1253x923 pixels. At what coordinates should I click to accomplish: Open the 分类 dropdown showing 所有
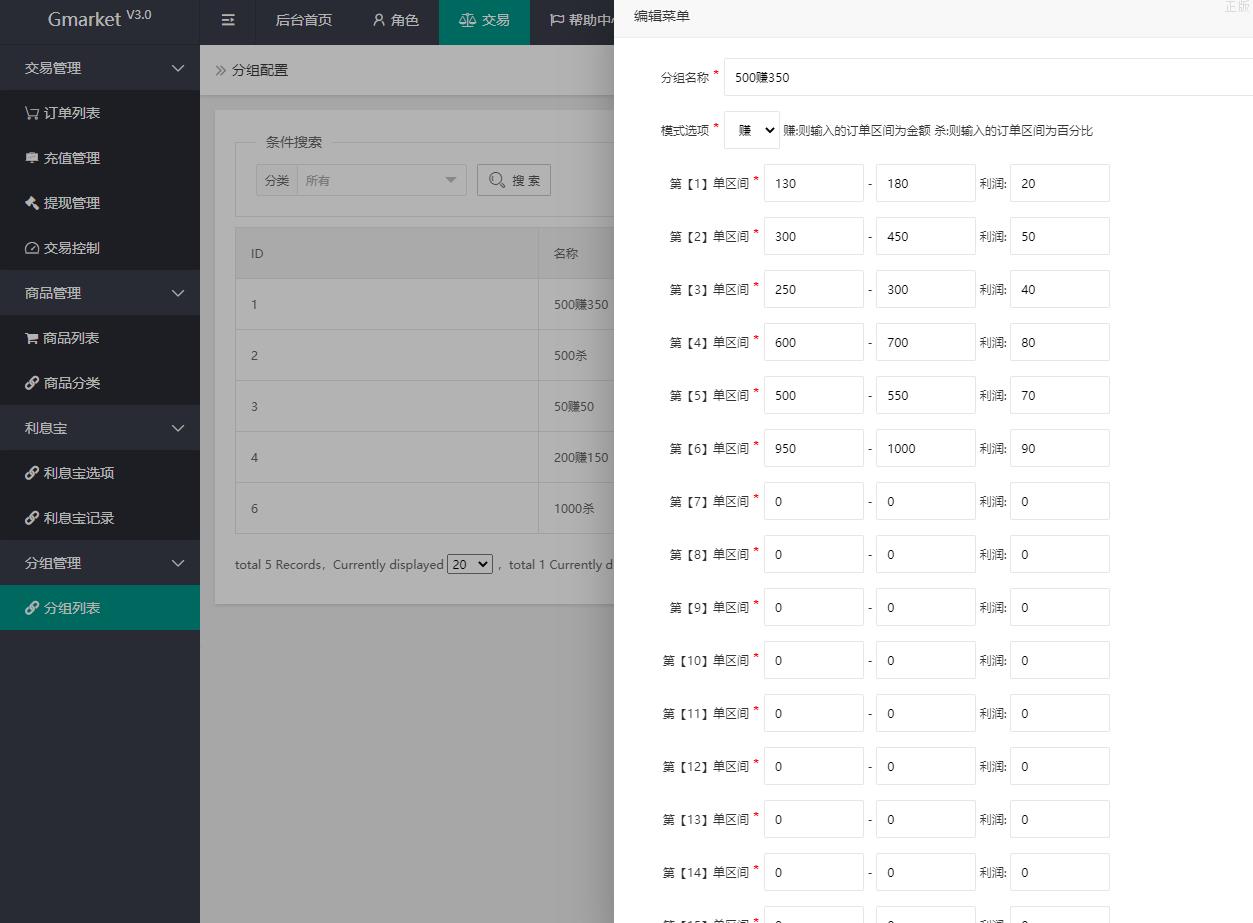(380, 181)
